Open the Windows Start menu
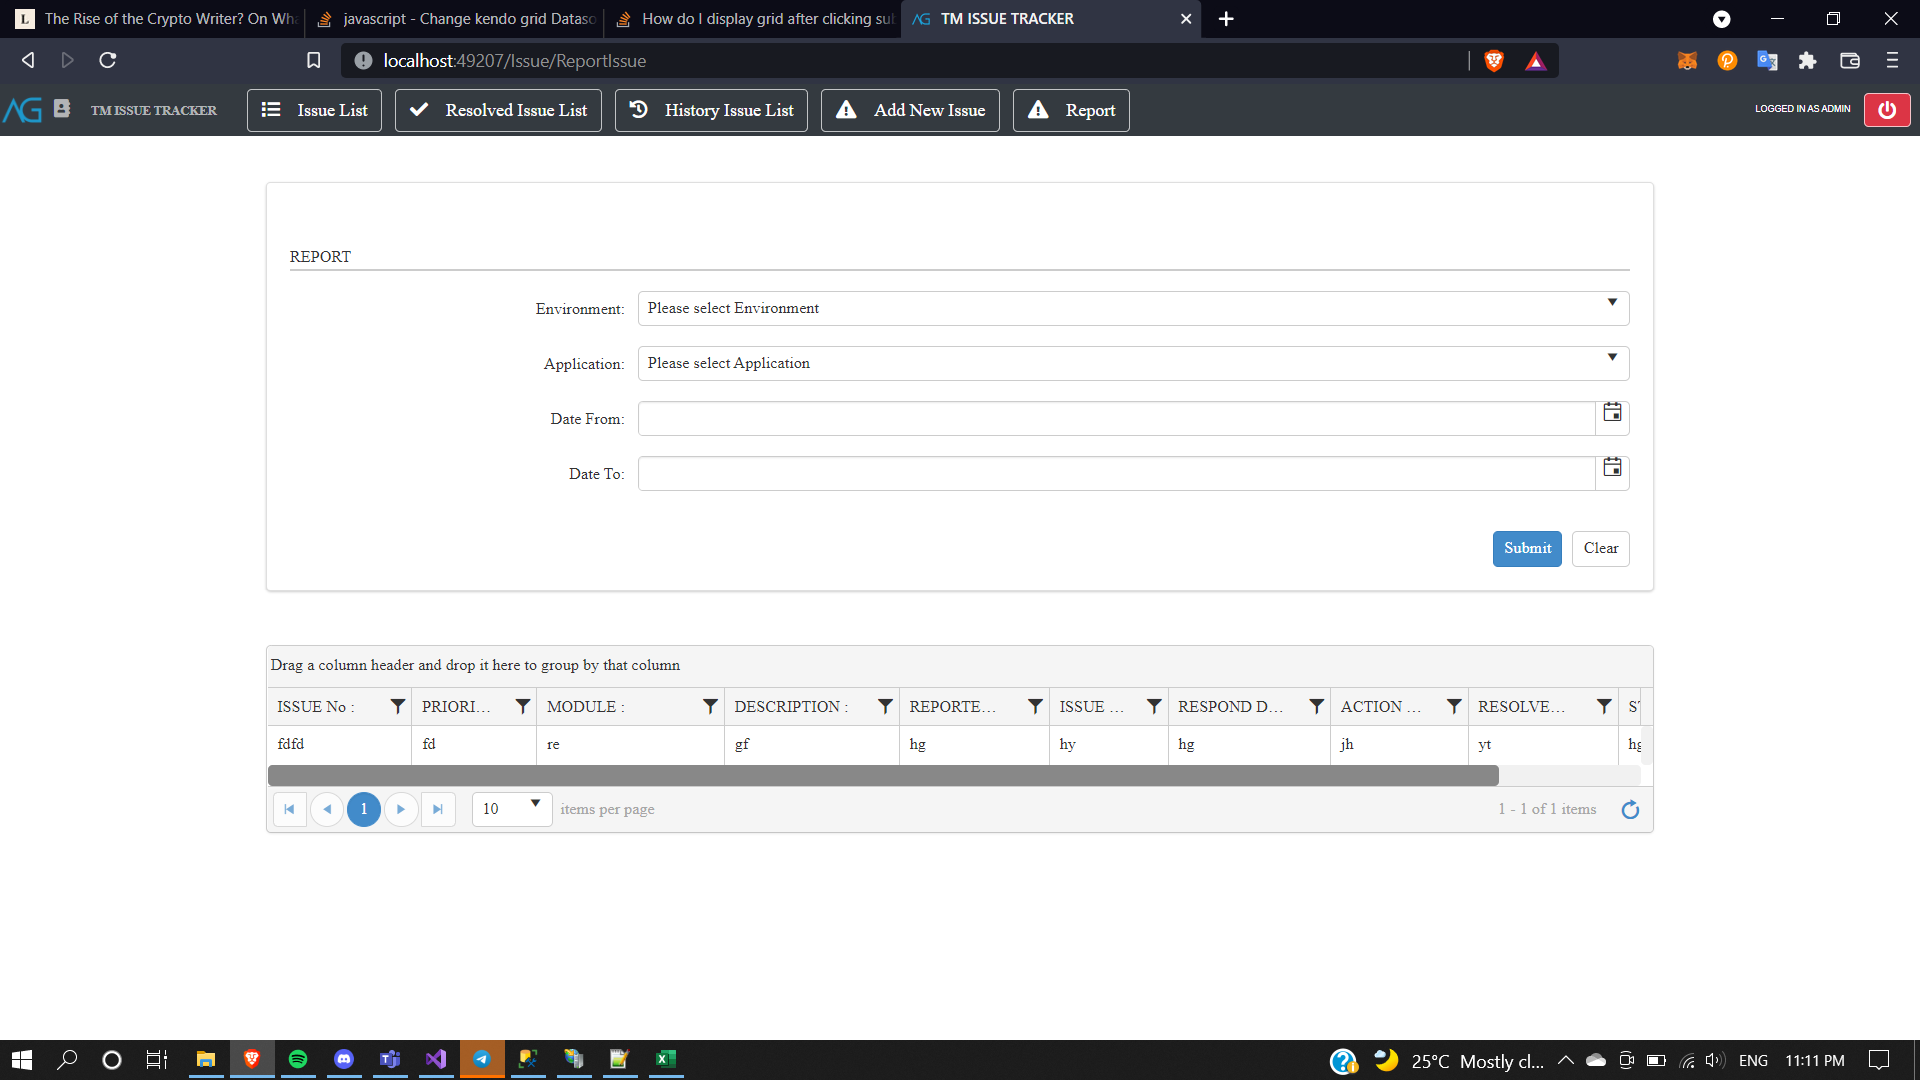Image resolution: width=1920 pixels, height=1080 pixels. point(22,1060)
